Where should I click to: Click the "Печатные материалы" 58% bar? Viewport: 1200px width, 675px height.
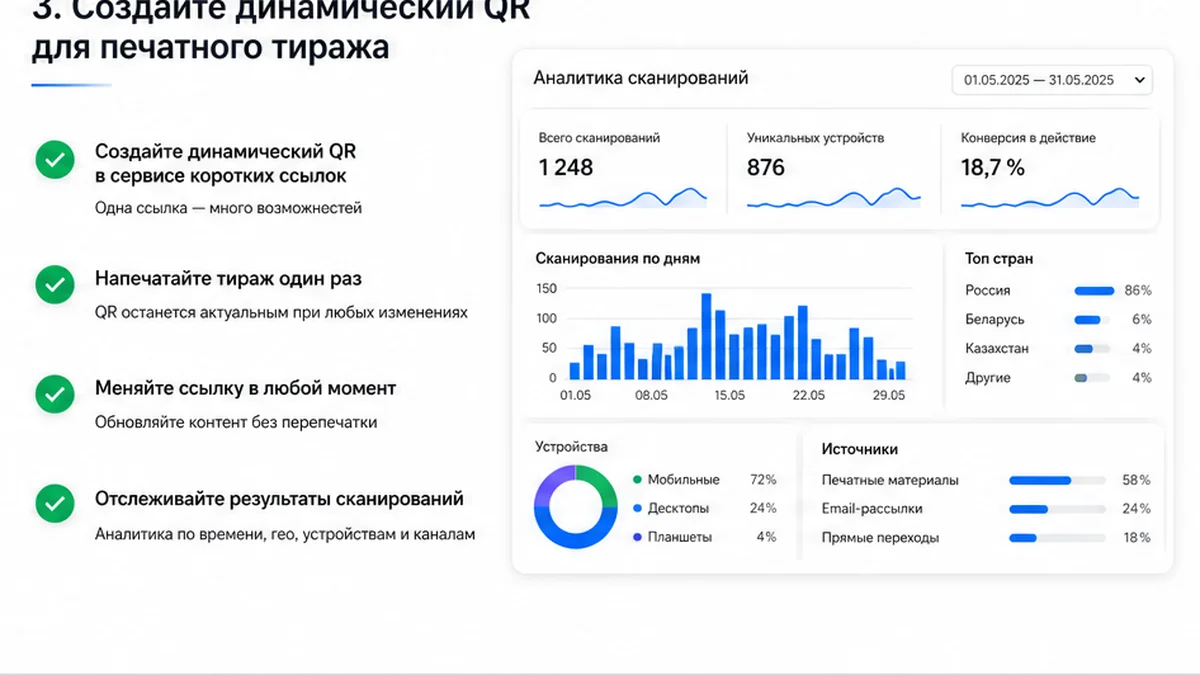click(1057, 480)
